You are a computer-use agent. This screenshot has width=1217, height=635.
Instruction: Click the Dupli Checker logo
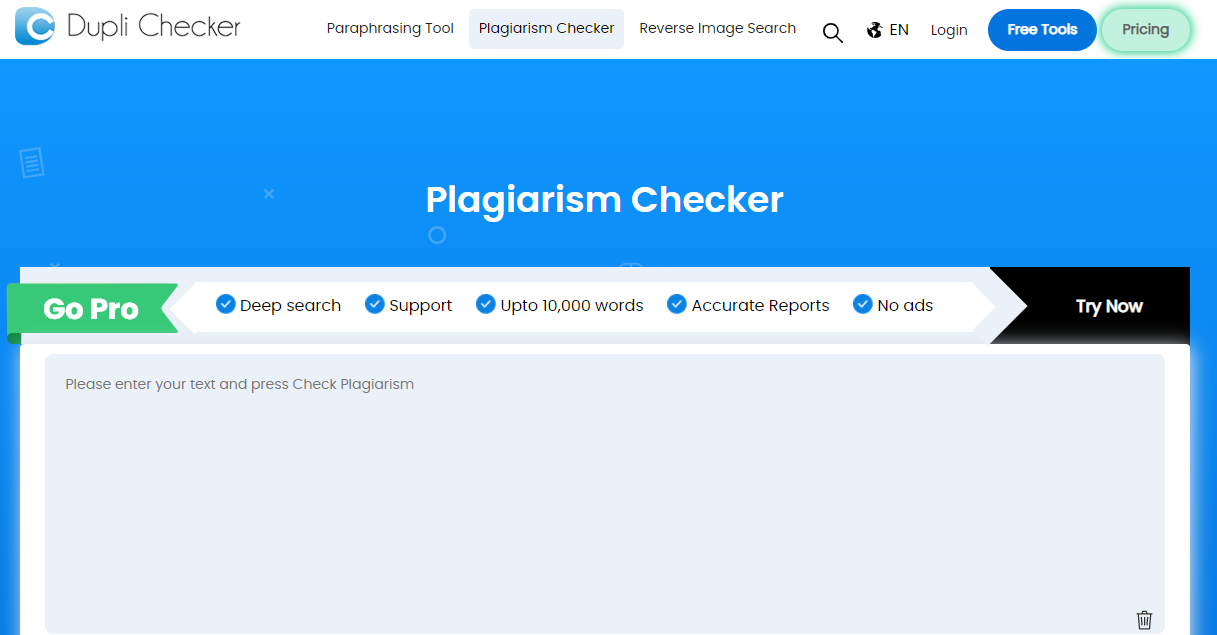click(128, 27)
